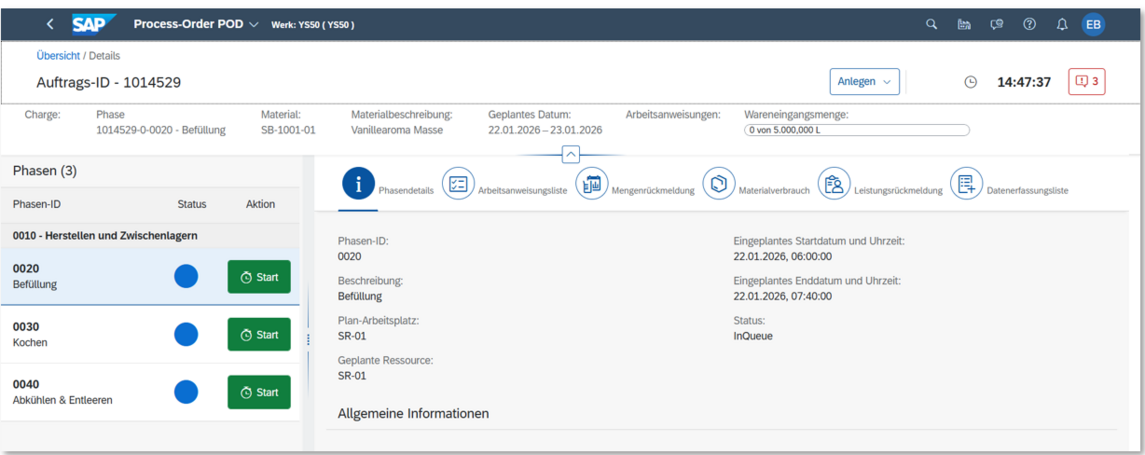
Task: Click the Auftrags-ID - 1014529 title
Action: (109, 83)
